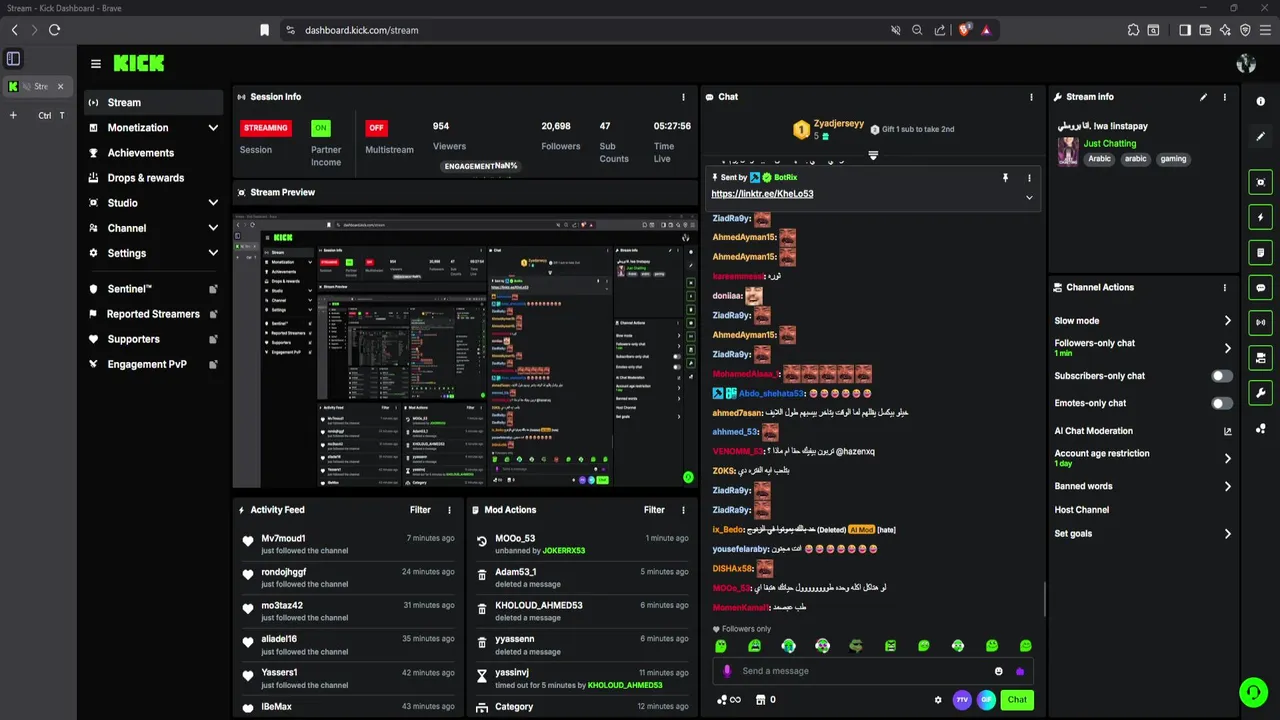Open the shop icon next to 0
The image size is (1280, 720).
click(760, 700)
